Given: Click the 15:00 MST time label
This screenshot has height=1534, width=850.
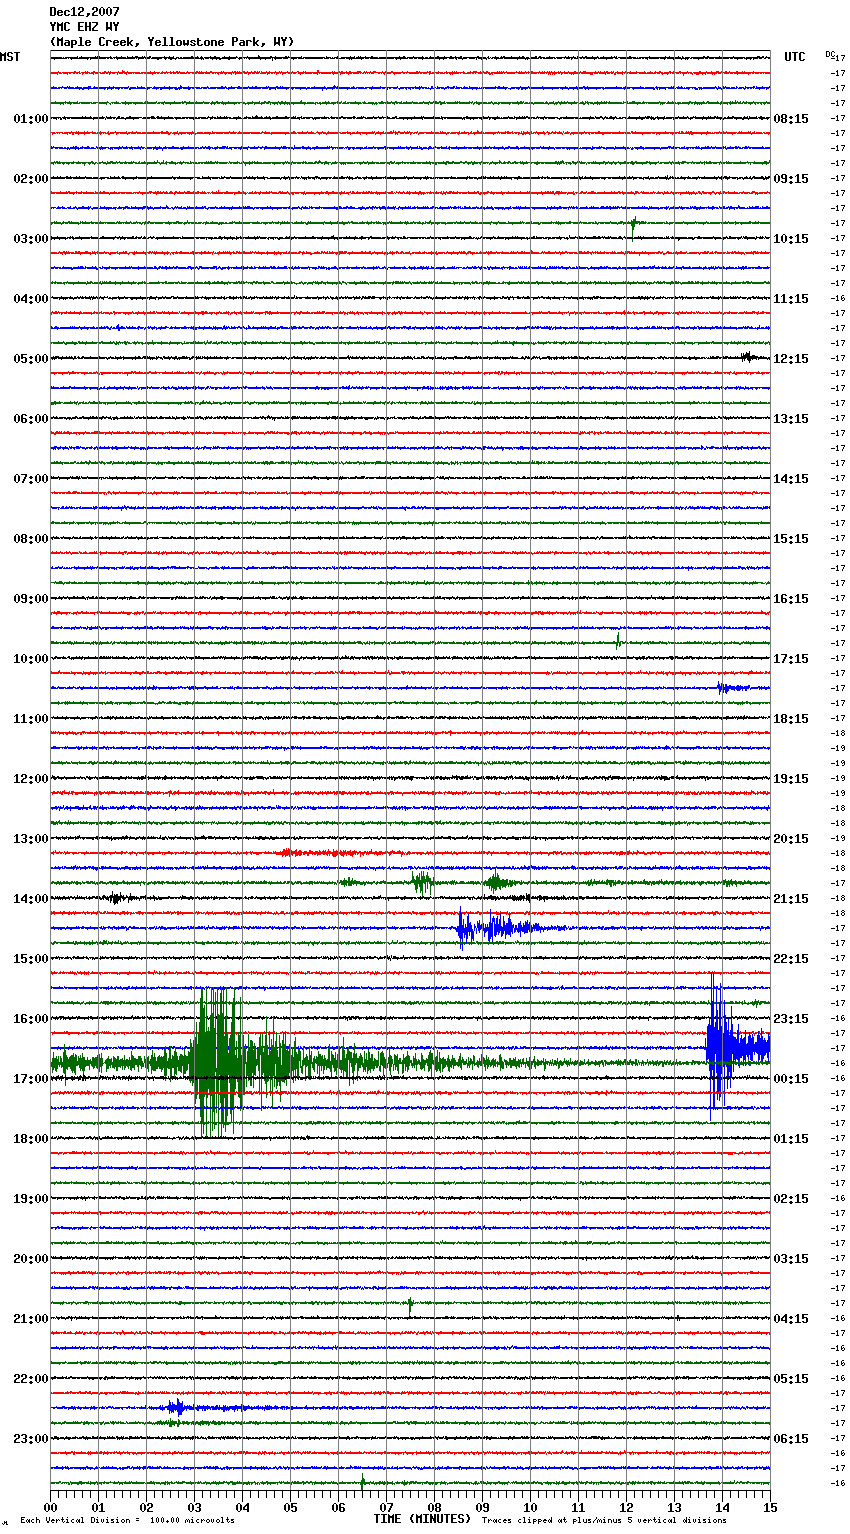Looking at the screenshot, I should point(31,959).
